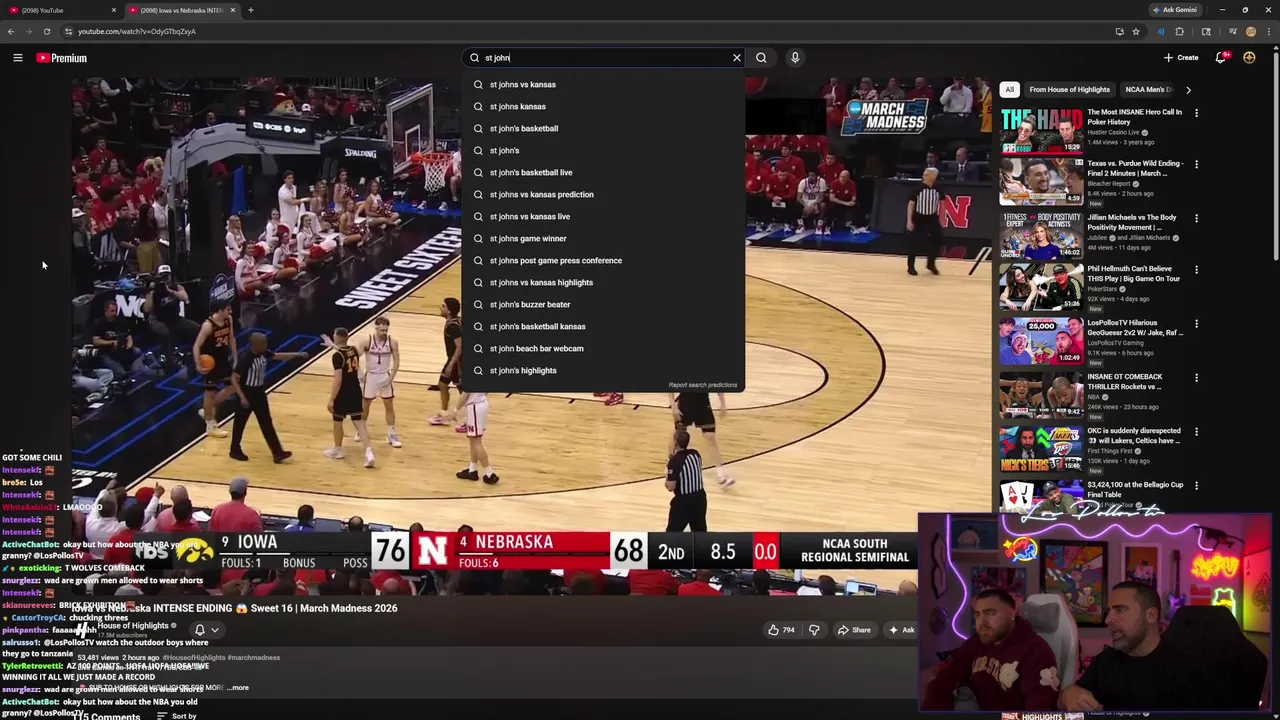1280x720 pixels.
Task: Open the Create menu
Action: 1182,58
